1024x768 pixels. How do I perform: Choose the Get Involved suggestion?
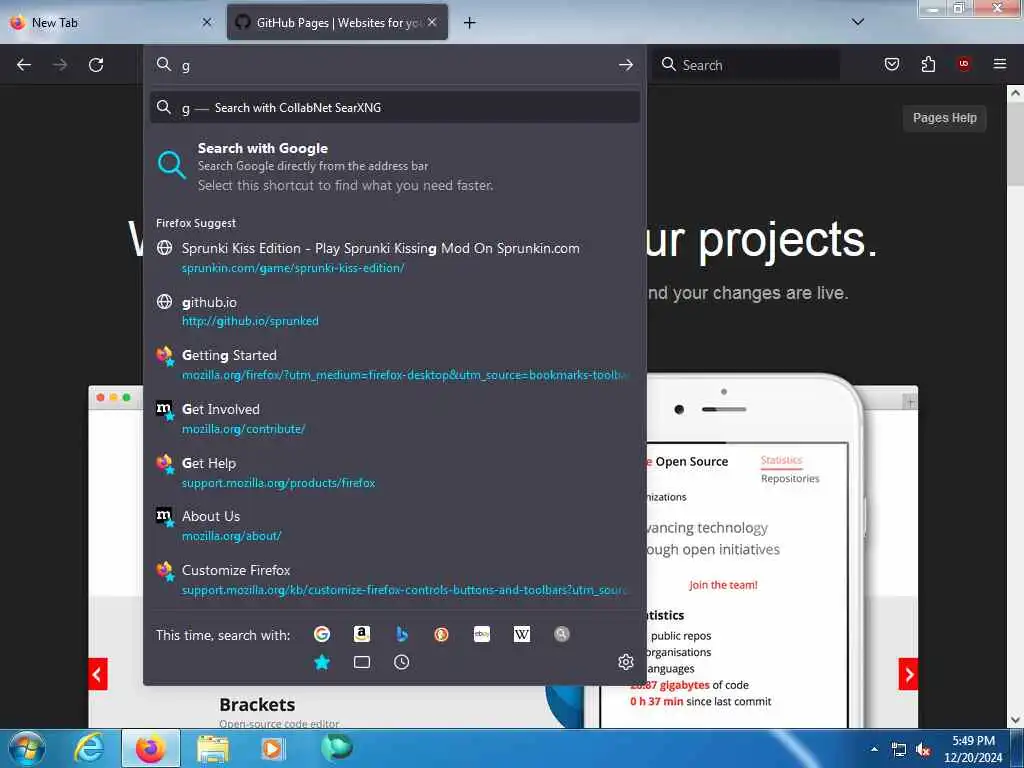coord(394,418)
